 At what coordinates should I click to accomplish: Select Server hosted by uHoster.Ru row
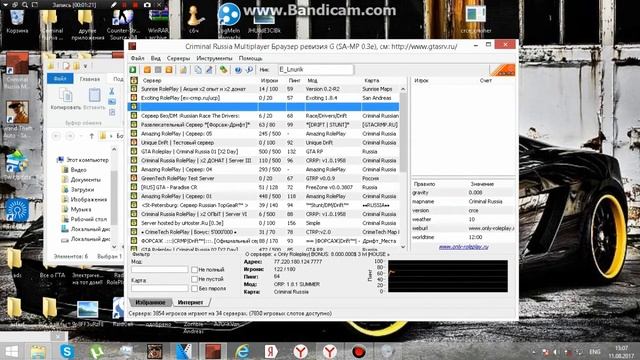coord(264,223)
